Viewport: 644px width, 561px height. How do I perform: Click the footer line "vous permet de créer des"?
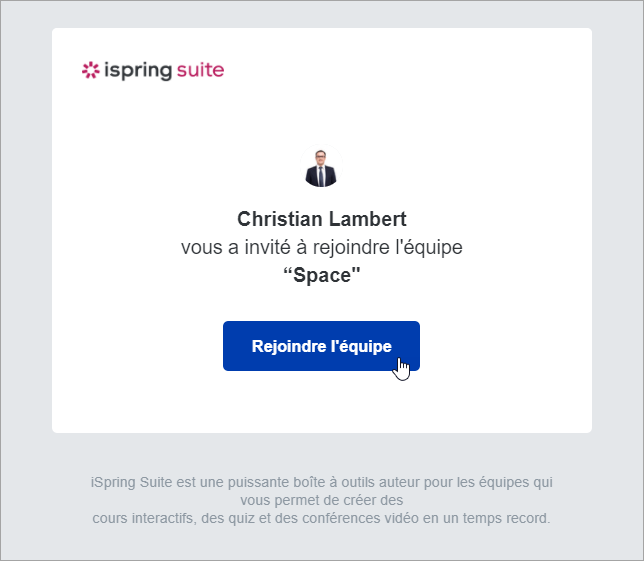pos(322,500)
